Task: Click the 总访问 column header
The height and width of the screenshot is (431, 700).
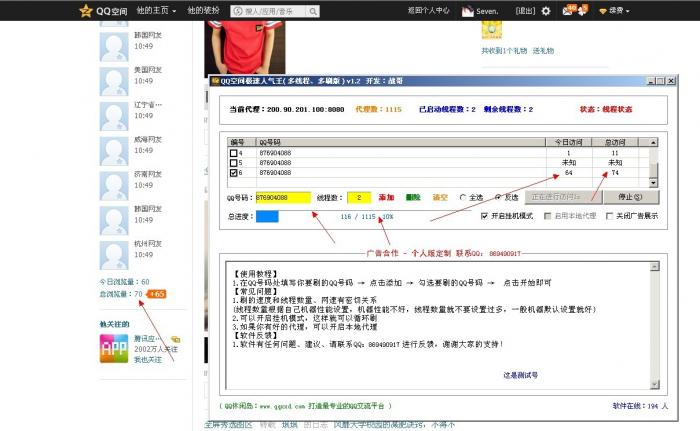Action: pyautogui.click(x=615, y=142)
